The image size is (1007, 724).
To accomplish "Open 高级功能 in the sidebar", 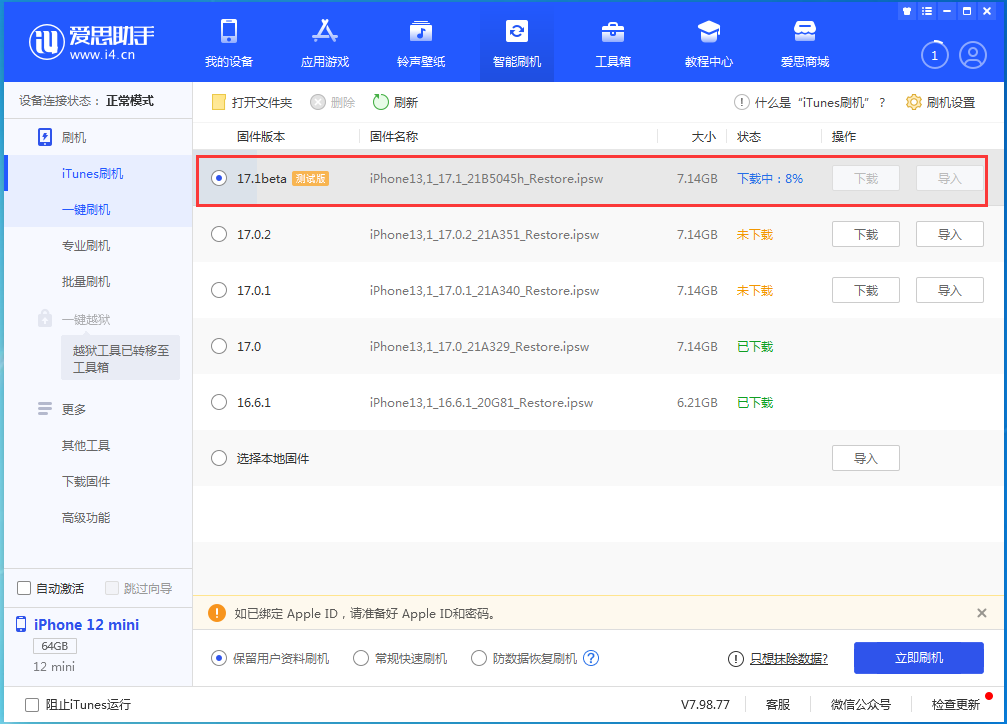I will tap(86, 517).
